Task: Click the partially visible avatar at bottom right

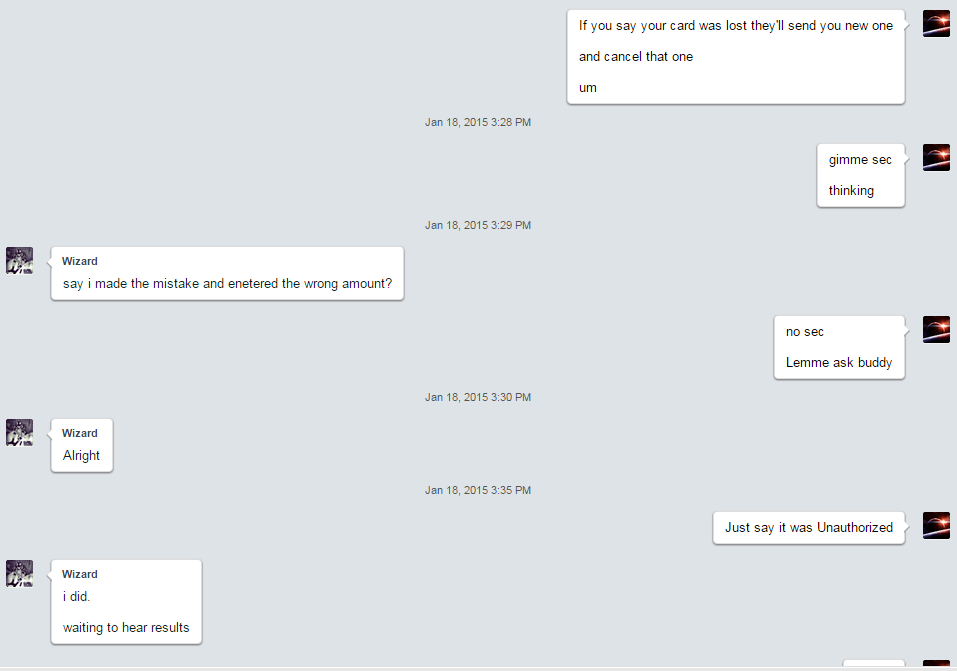Action: point(936,663)
